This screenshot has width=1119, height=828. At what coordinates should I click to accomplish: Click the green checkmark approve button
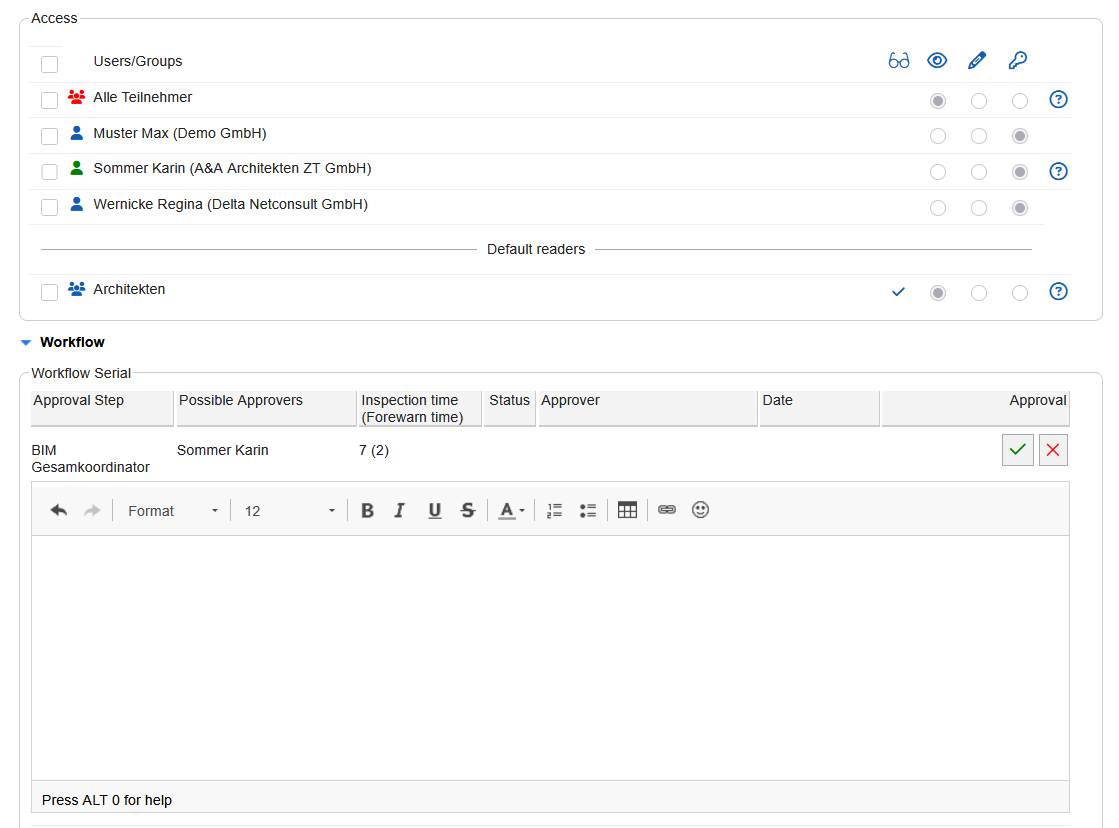(1017, 451)
